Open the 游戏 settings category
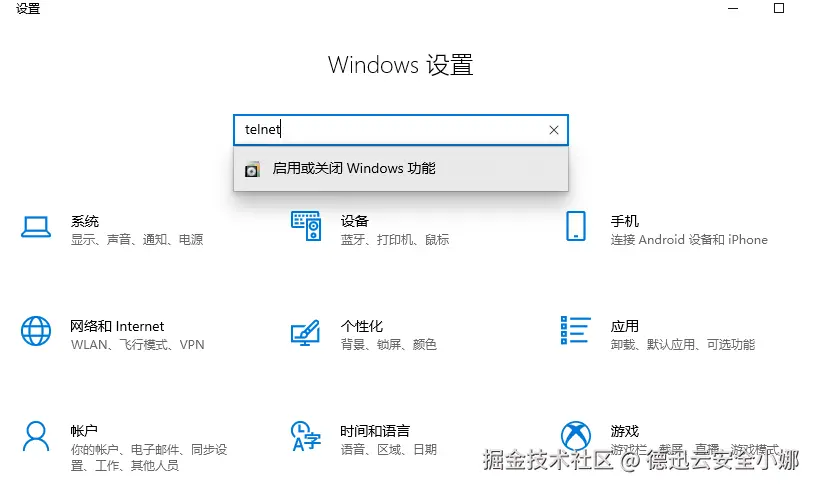Image resolution: width=815 pixels, height=488 pixels. coord(669,440)
